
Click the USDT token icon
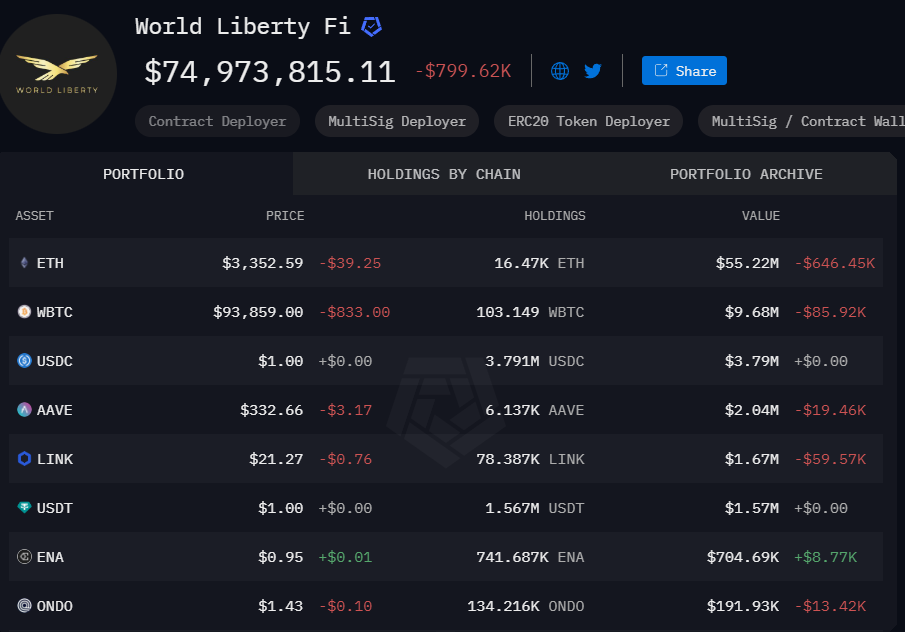point(24,508)
